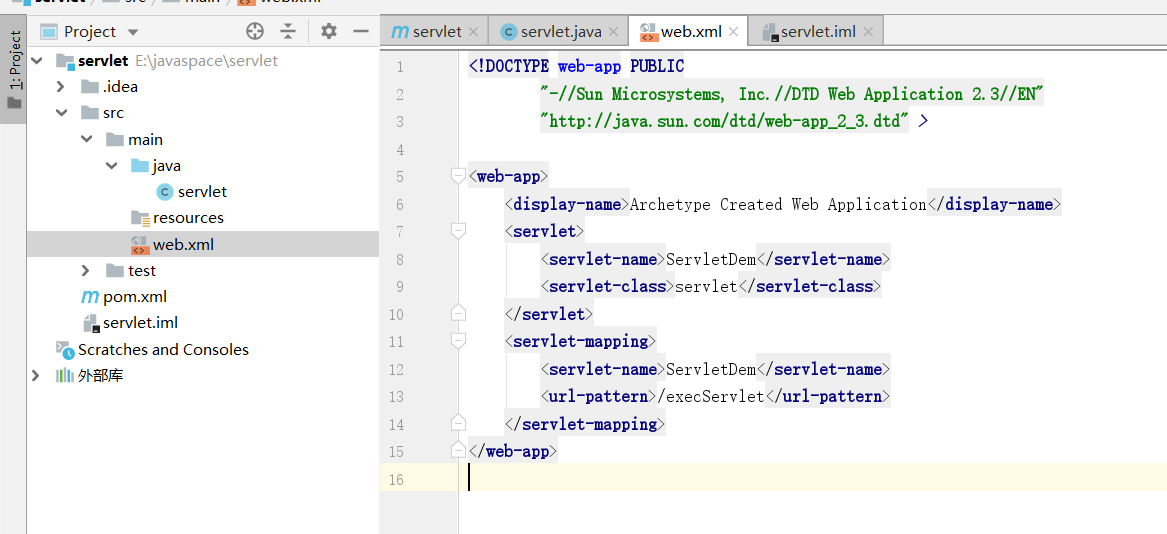Click the web.xml file icon in tree
This screenshot has height=534, width=1167.
(x=140, y=244)
